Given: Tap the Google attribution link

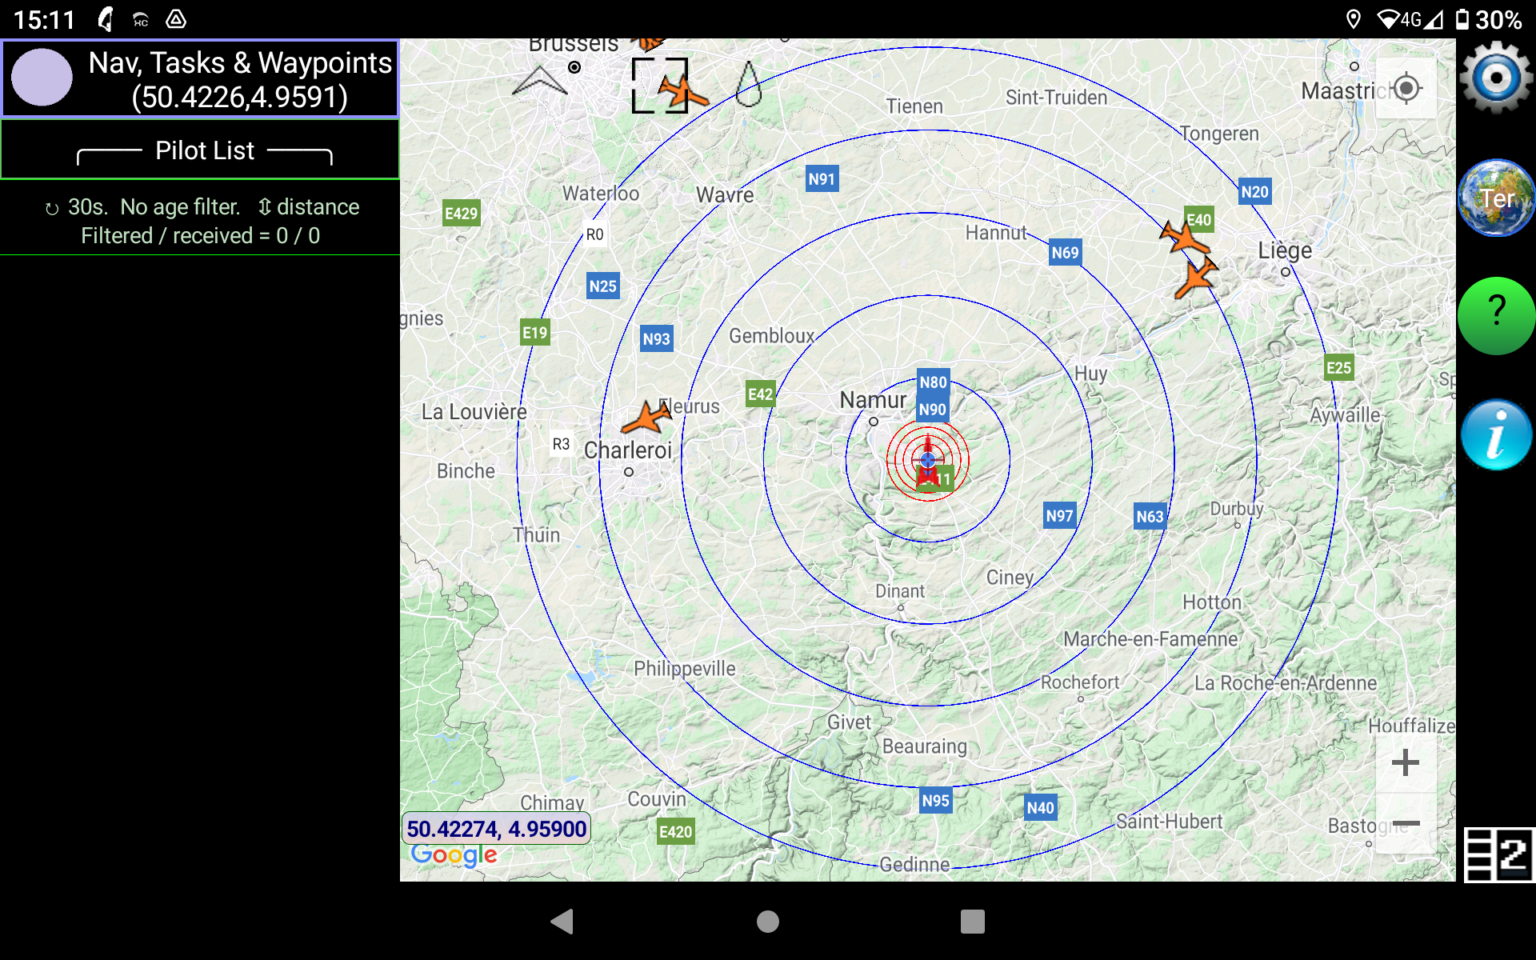Looking at the screenshot, I should 453,856.
